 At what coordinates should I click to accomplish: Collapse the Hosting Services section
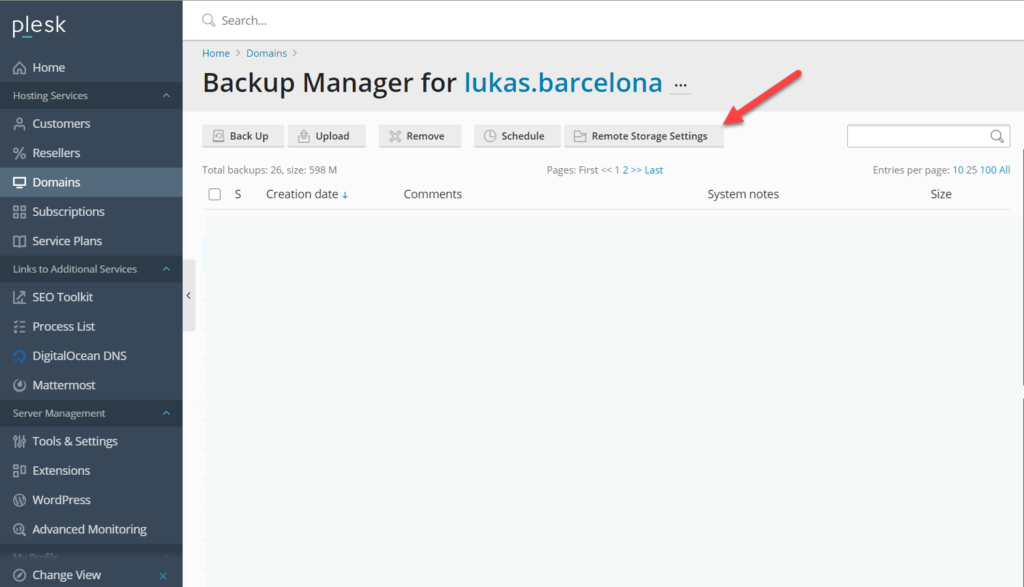coord(166,95)
